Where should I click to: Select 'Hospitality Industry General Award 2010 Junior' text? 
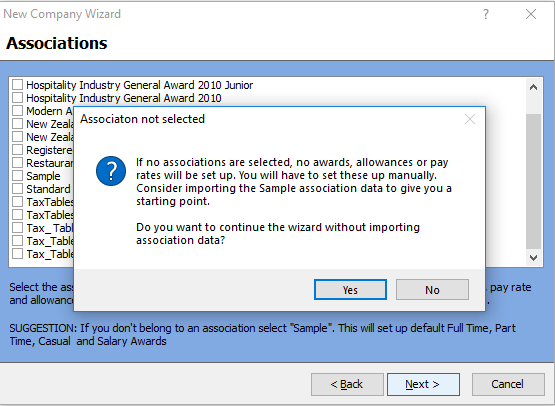[x=139, y=85]
